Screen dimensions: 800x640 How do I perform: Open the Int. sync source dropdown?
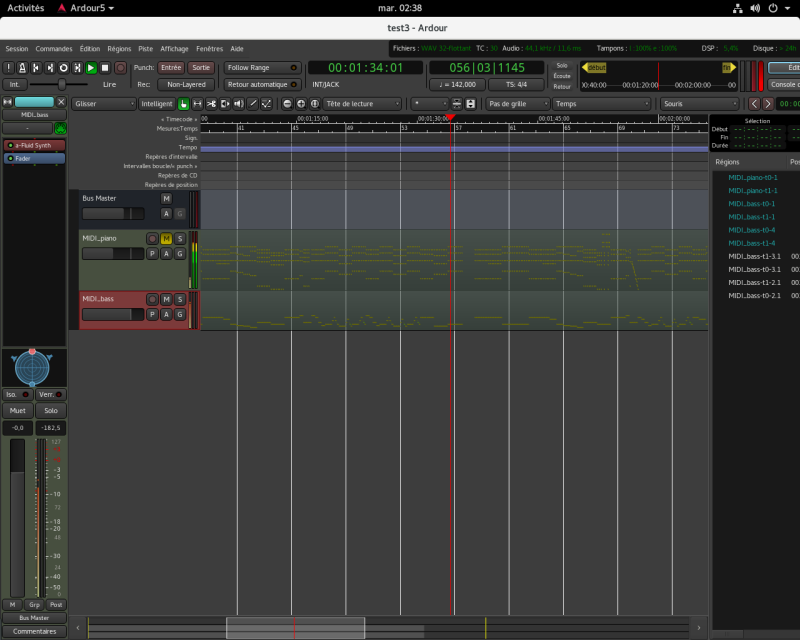[14, 85]
